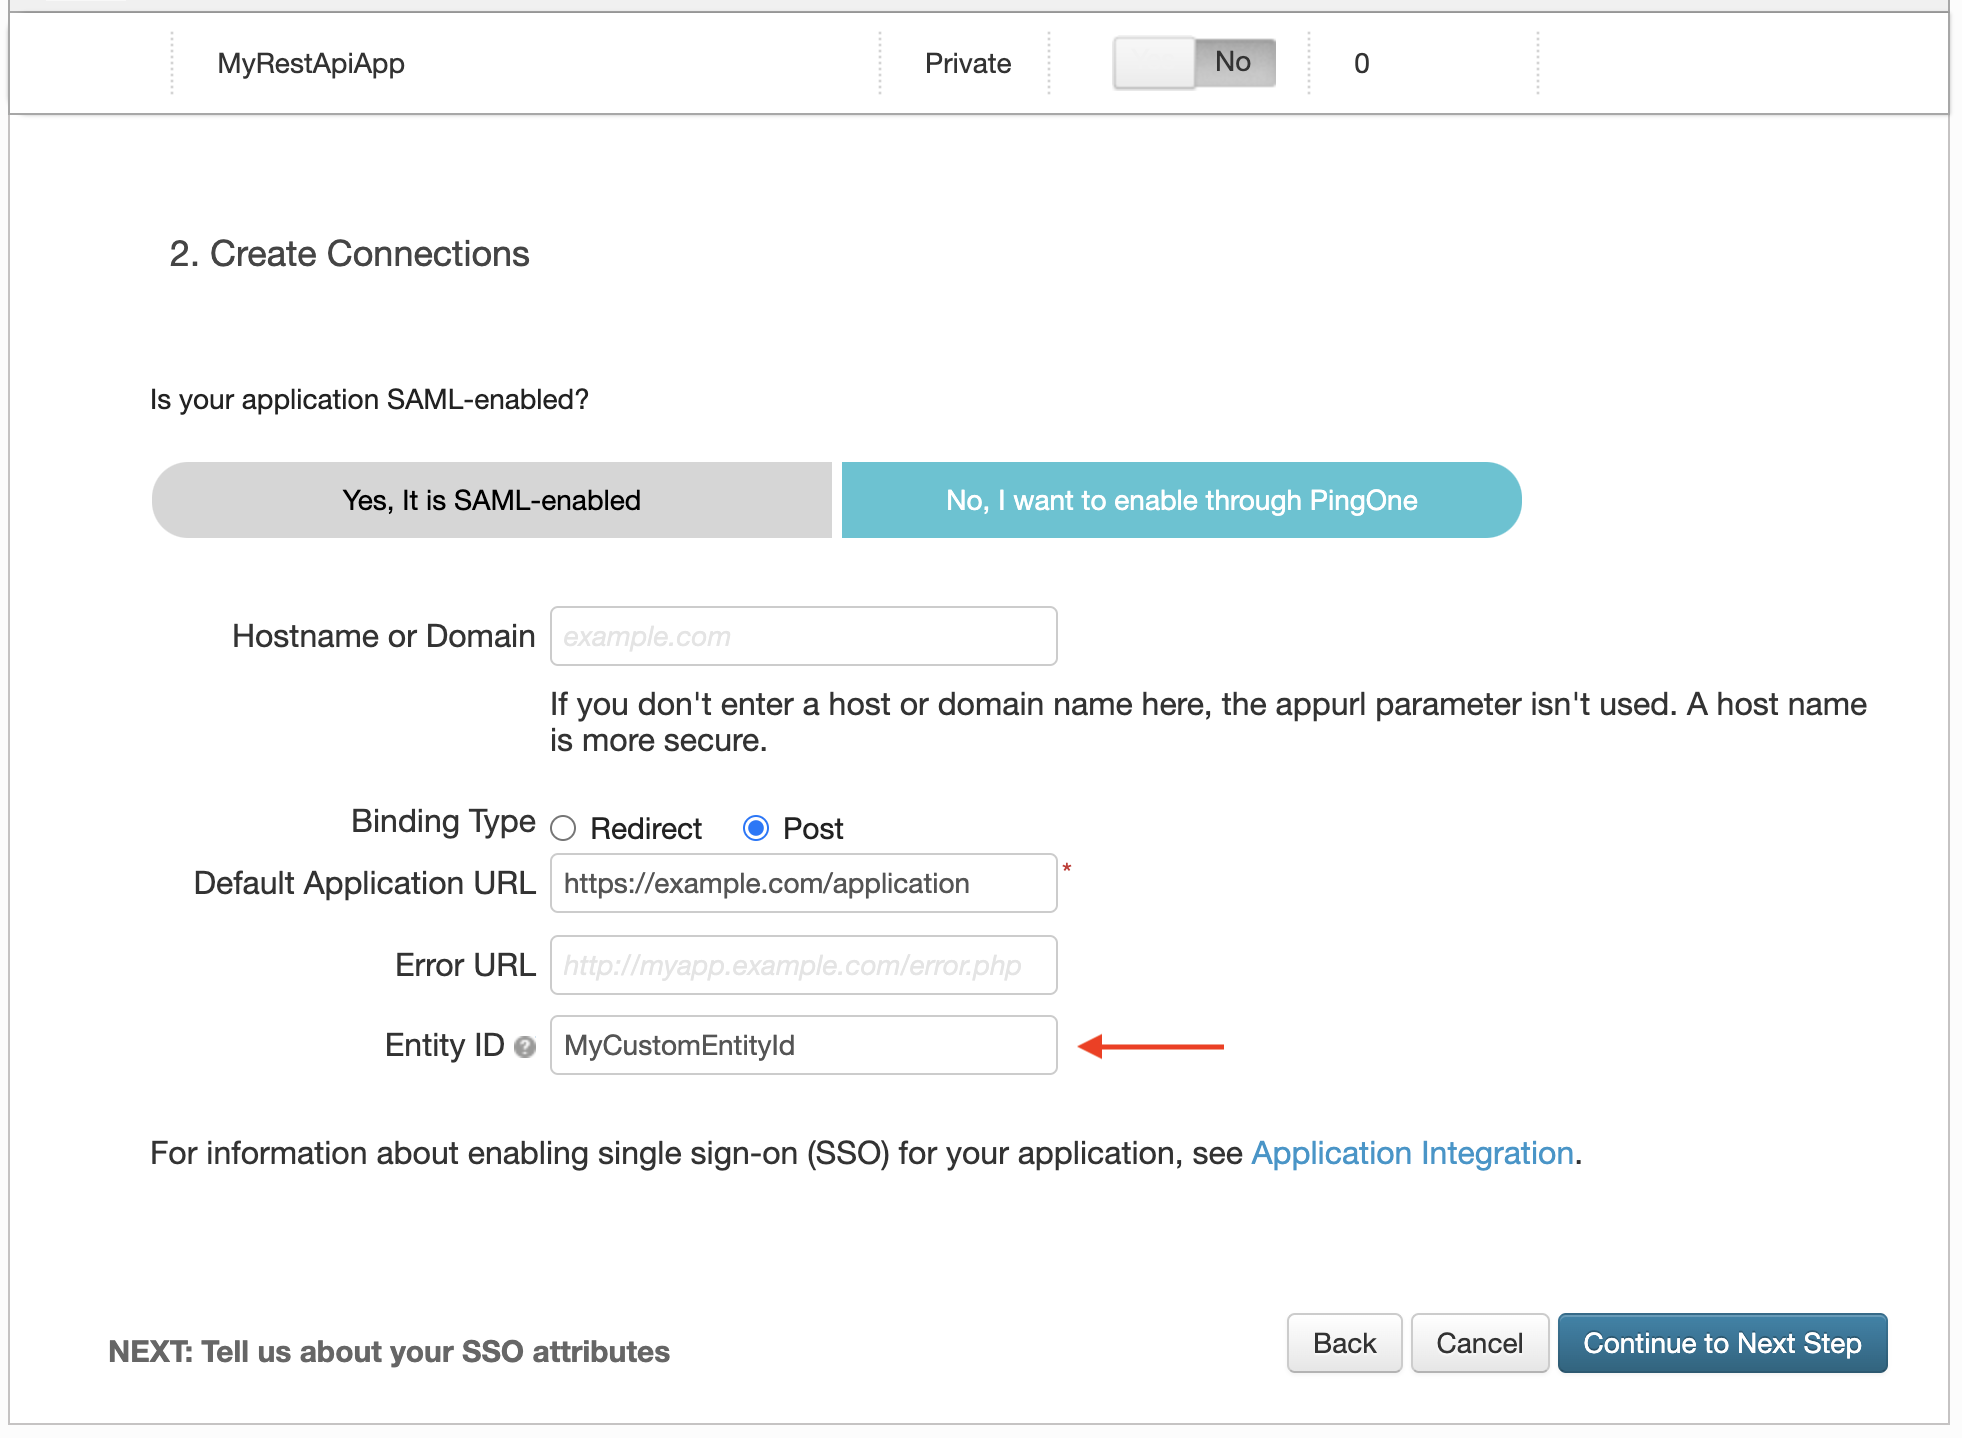Select the Redirect binding type

pos(563,828)
